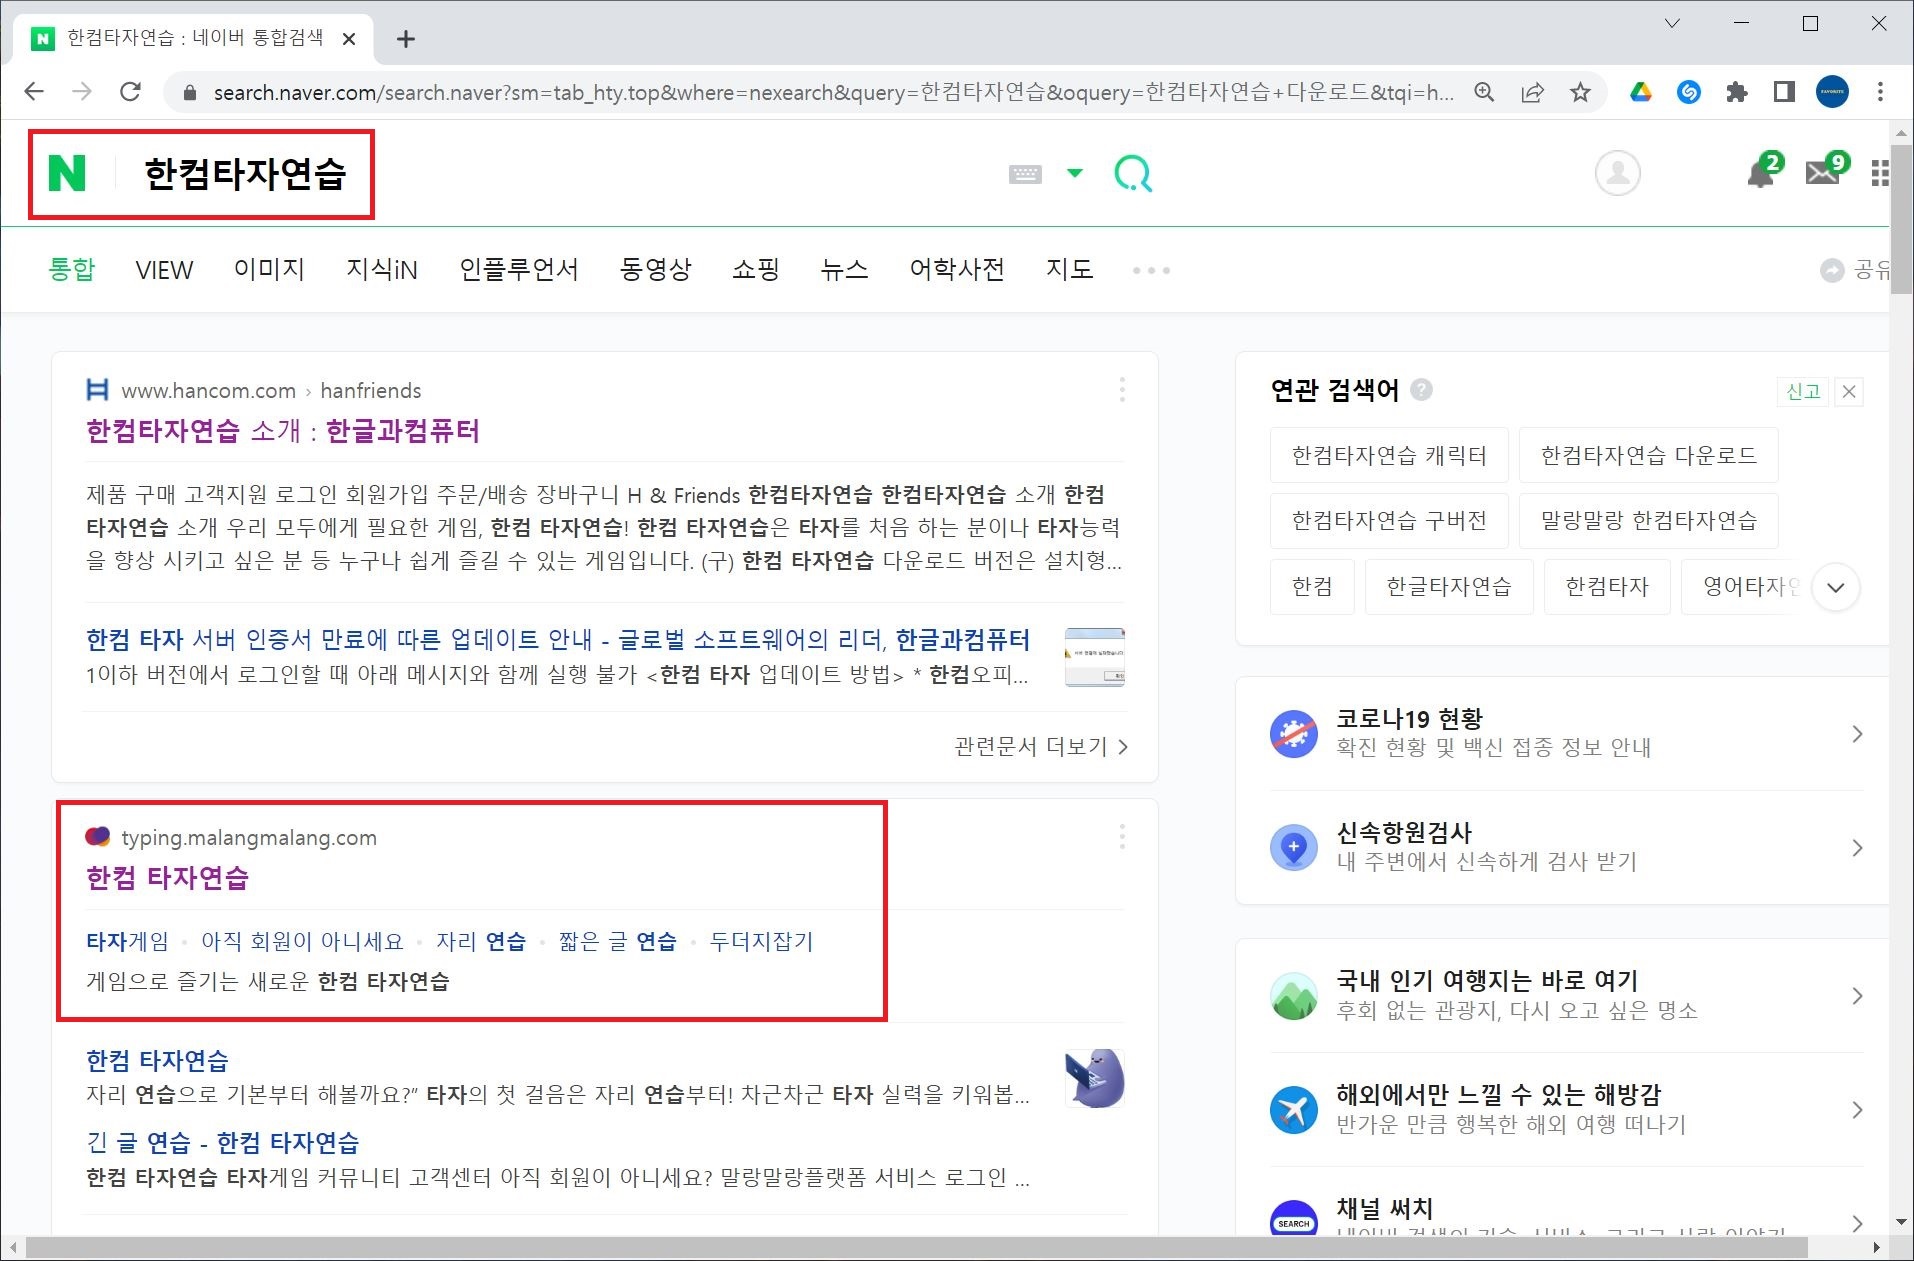Click the 타자게임 sublink
This screenshot has height=1261, width=1914.
[128, 941]
